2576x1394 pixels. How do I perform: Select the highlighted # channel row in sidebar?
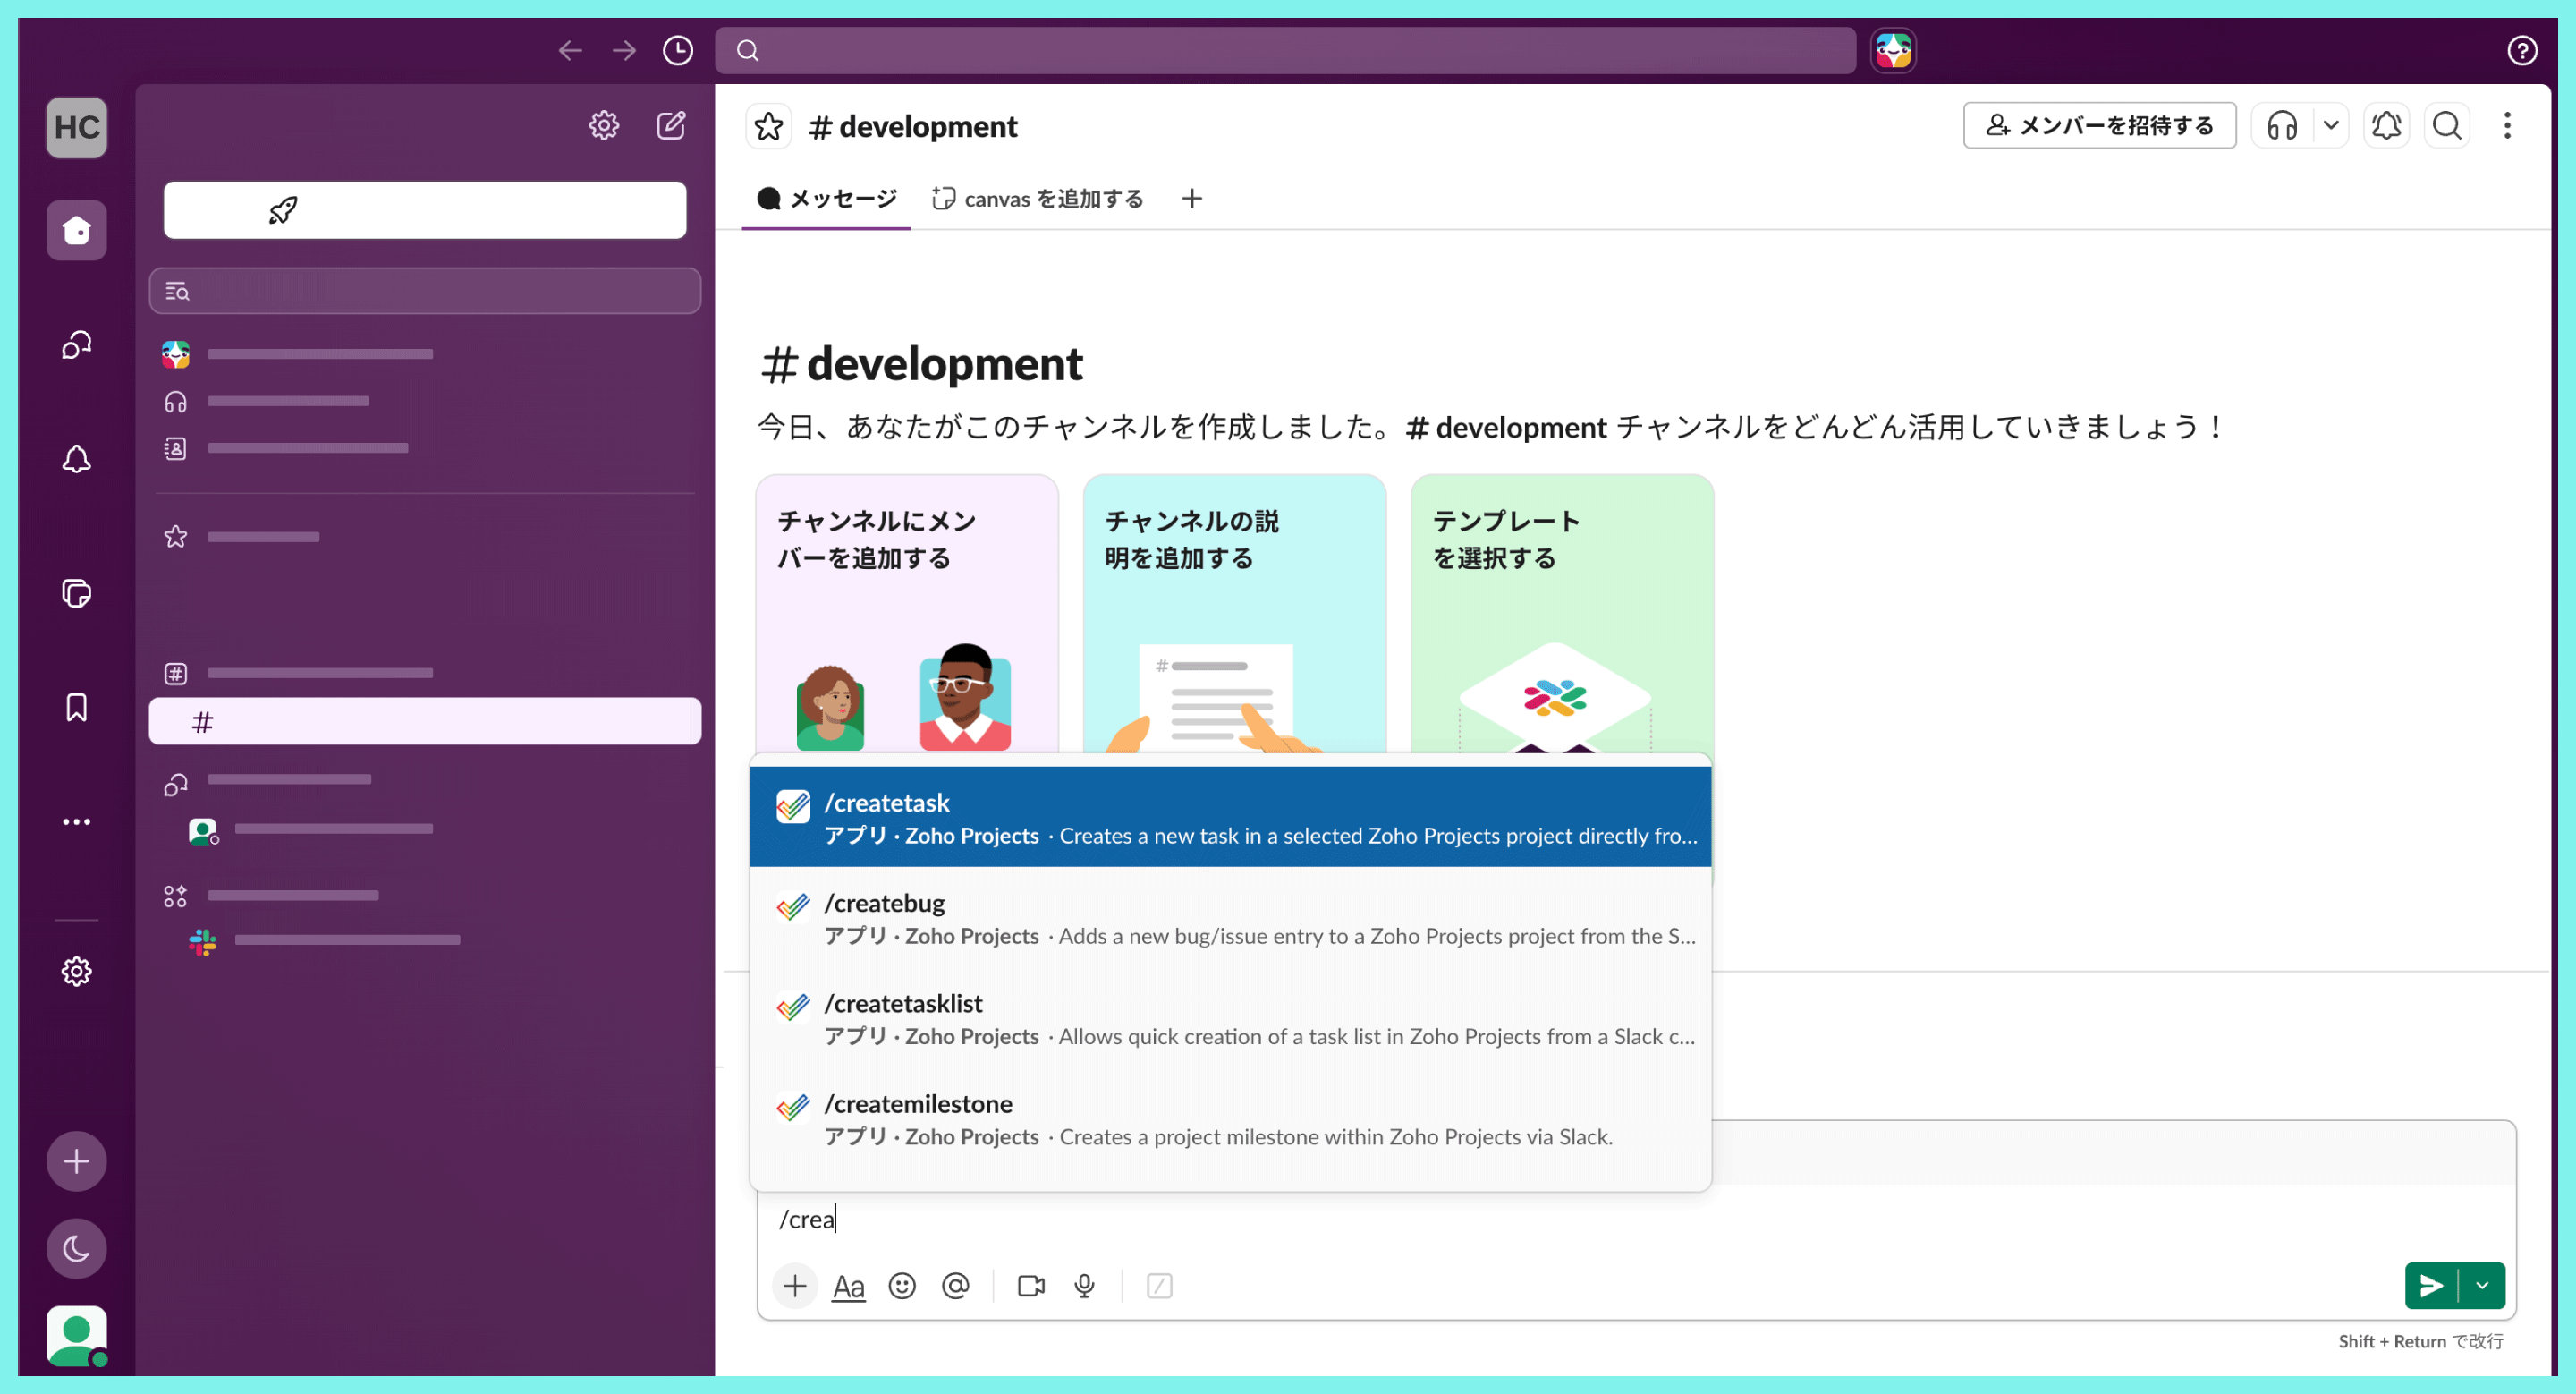425,721
